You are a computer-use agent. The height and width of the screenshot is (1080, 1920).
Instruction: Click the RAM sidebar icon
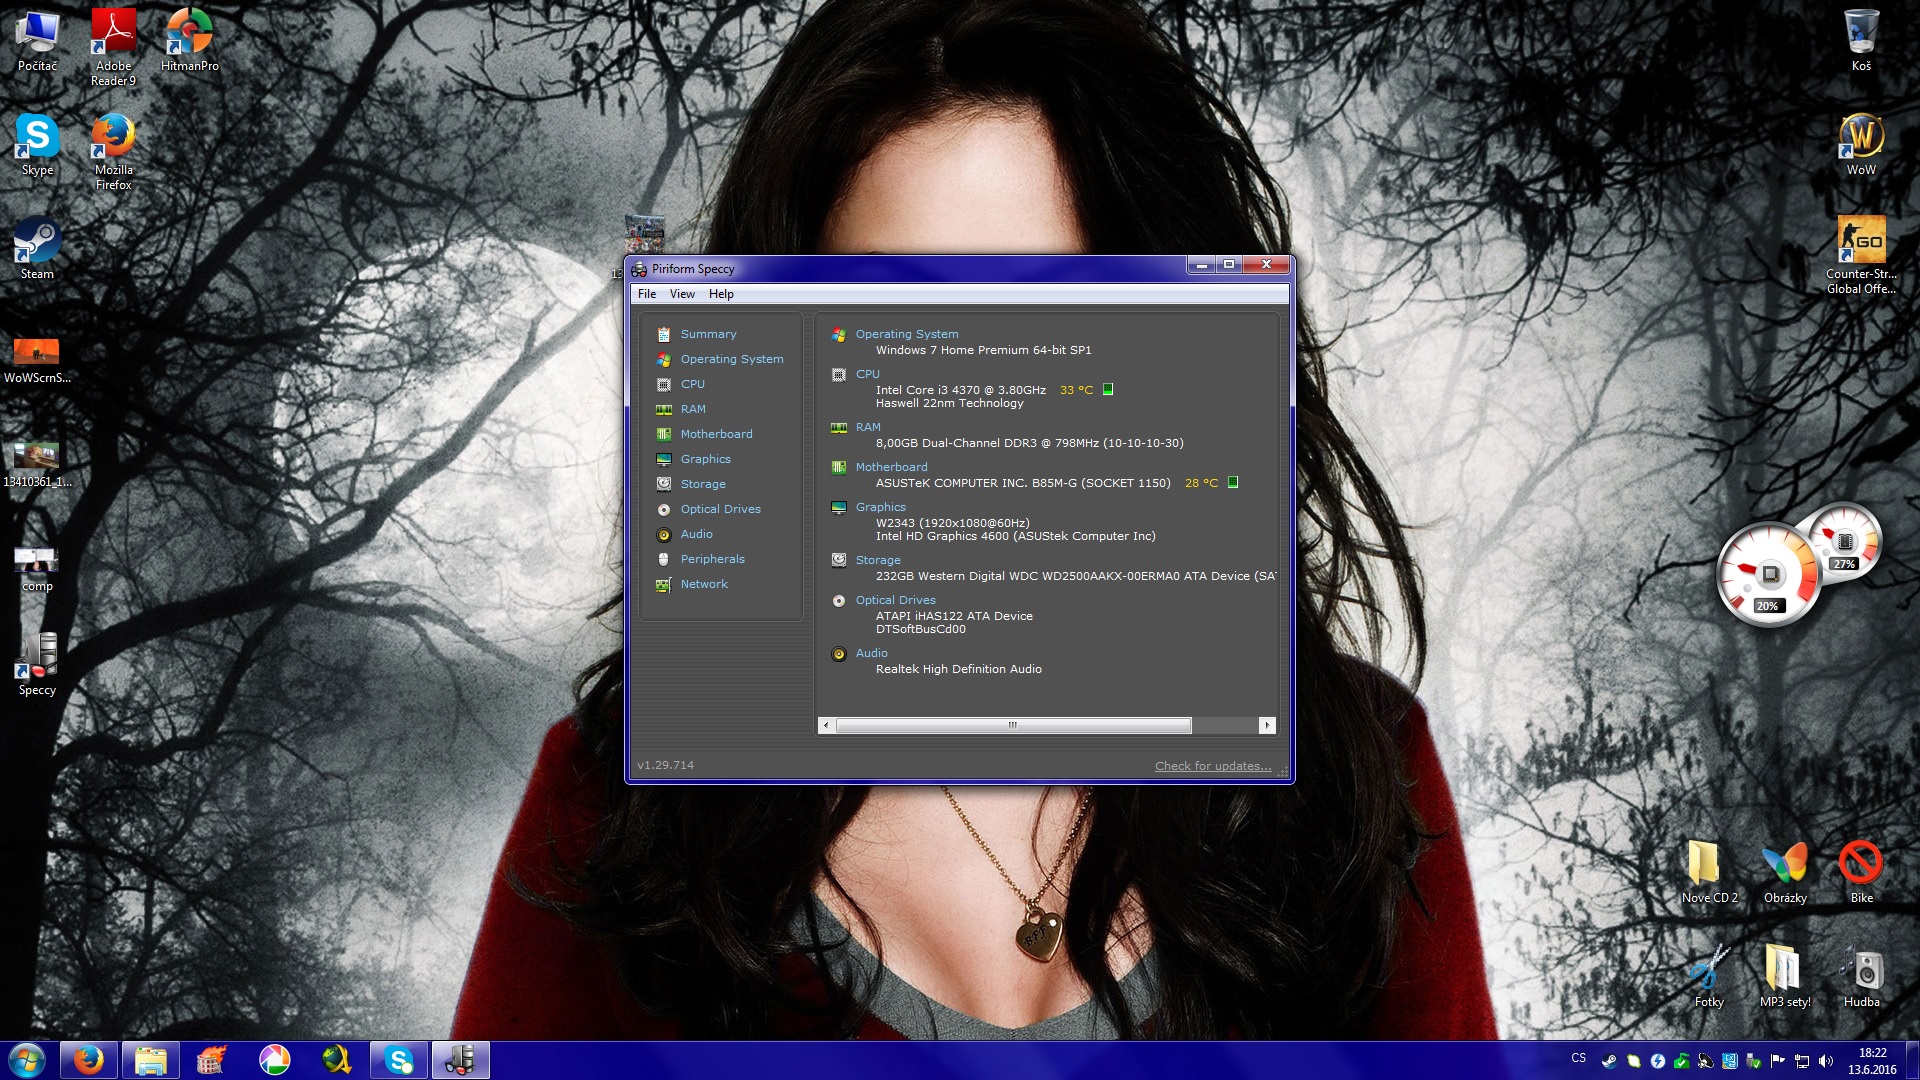point(664,409)
